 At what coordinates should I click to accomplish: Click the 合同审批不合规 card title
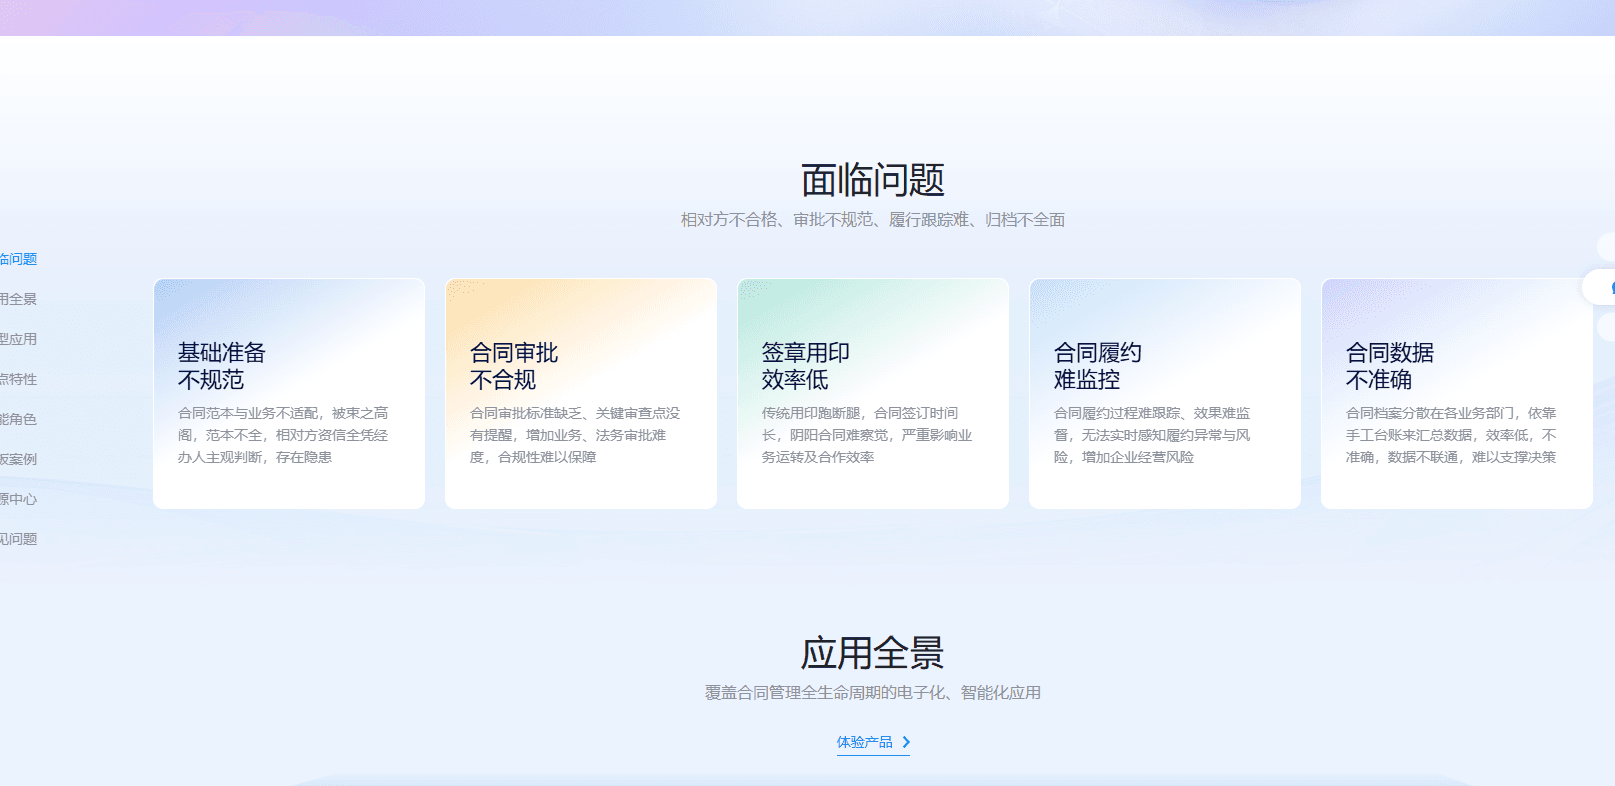[514, 366]
